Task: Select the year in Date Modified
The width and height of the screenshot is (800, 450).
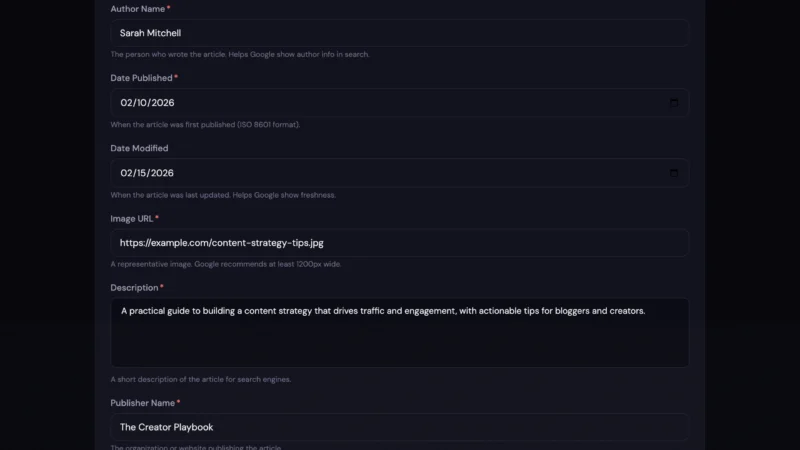Action: click(162, 173)
